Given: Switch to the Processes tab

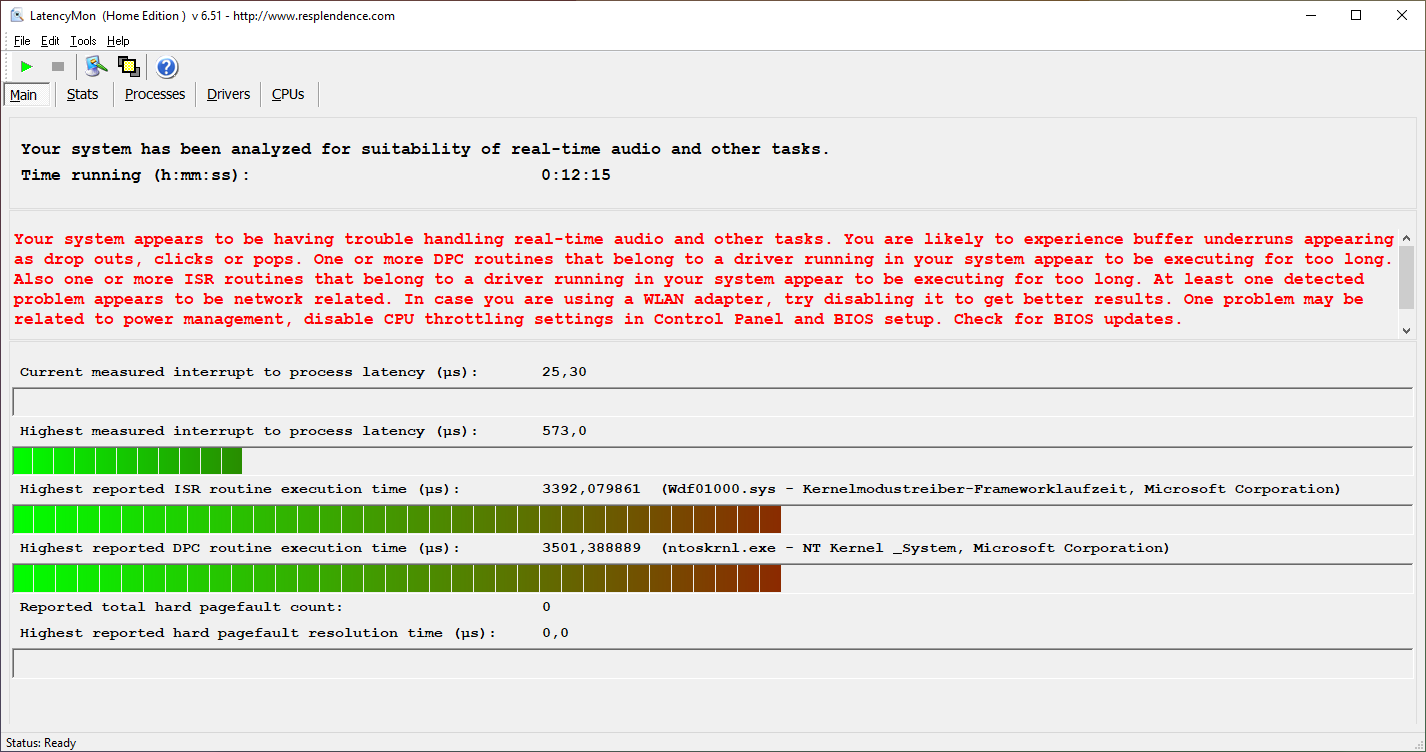Looking at the screenshot, I should 155,94.
